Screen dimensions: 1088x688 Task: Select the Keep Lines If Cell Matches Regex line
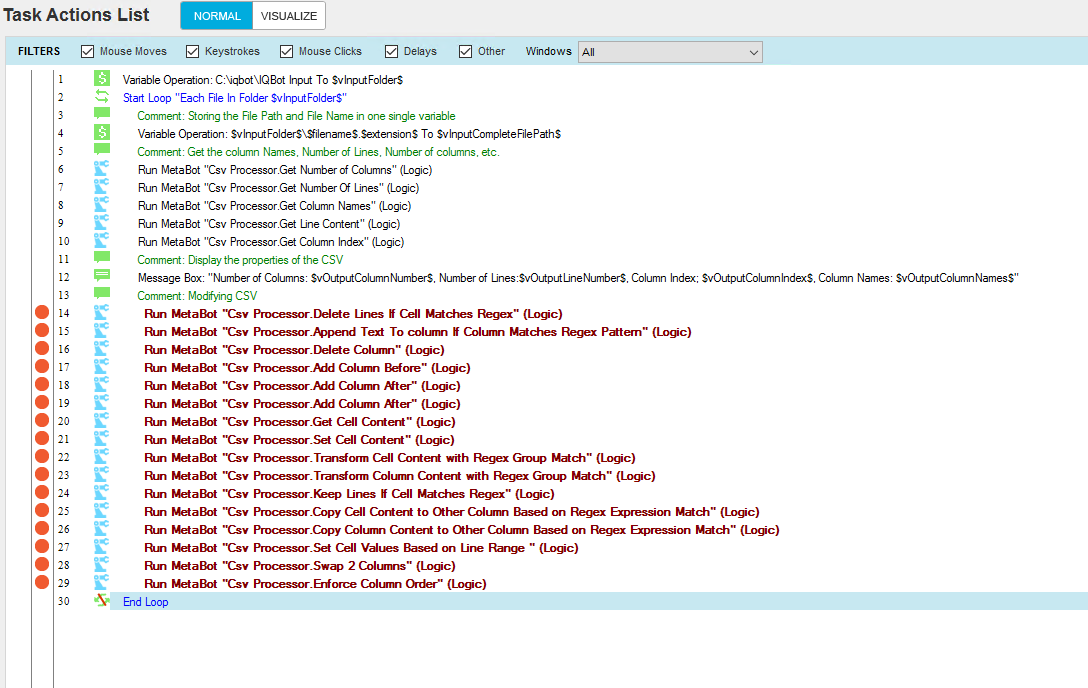(x=349, y=494)
